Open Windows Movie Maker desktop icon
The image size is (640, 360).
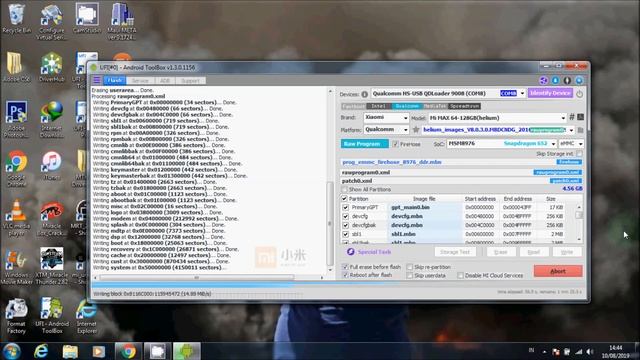16,266
